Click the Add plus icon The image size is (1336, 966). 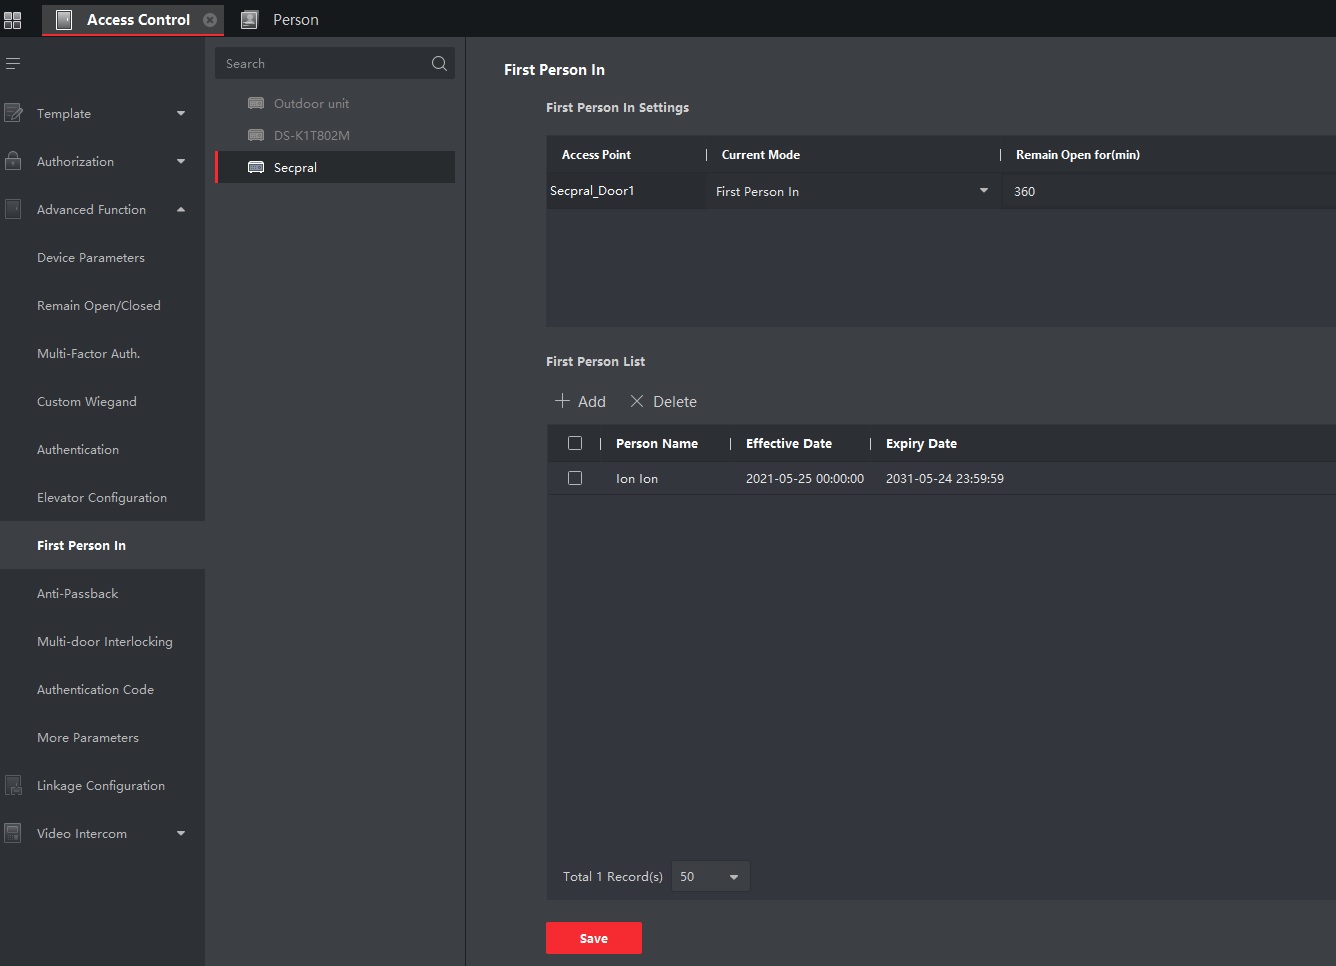pos(562,401)
